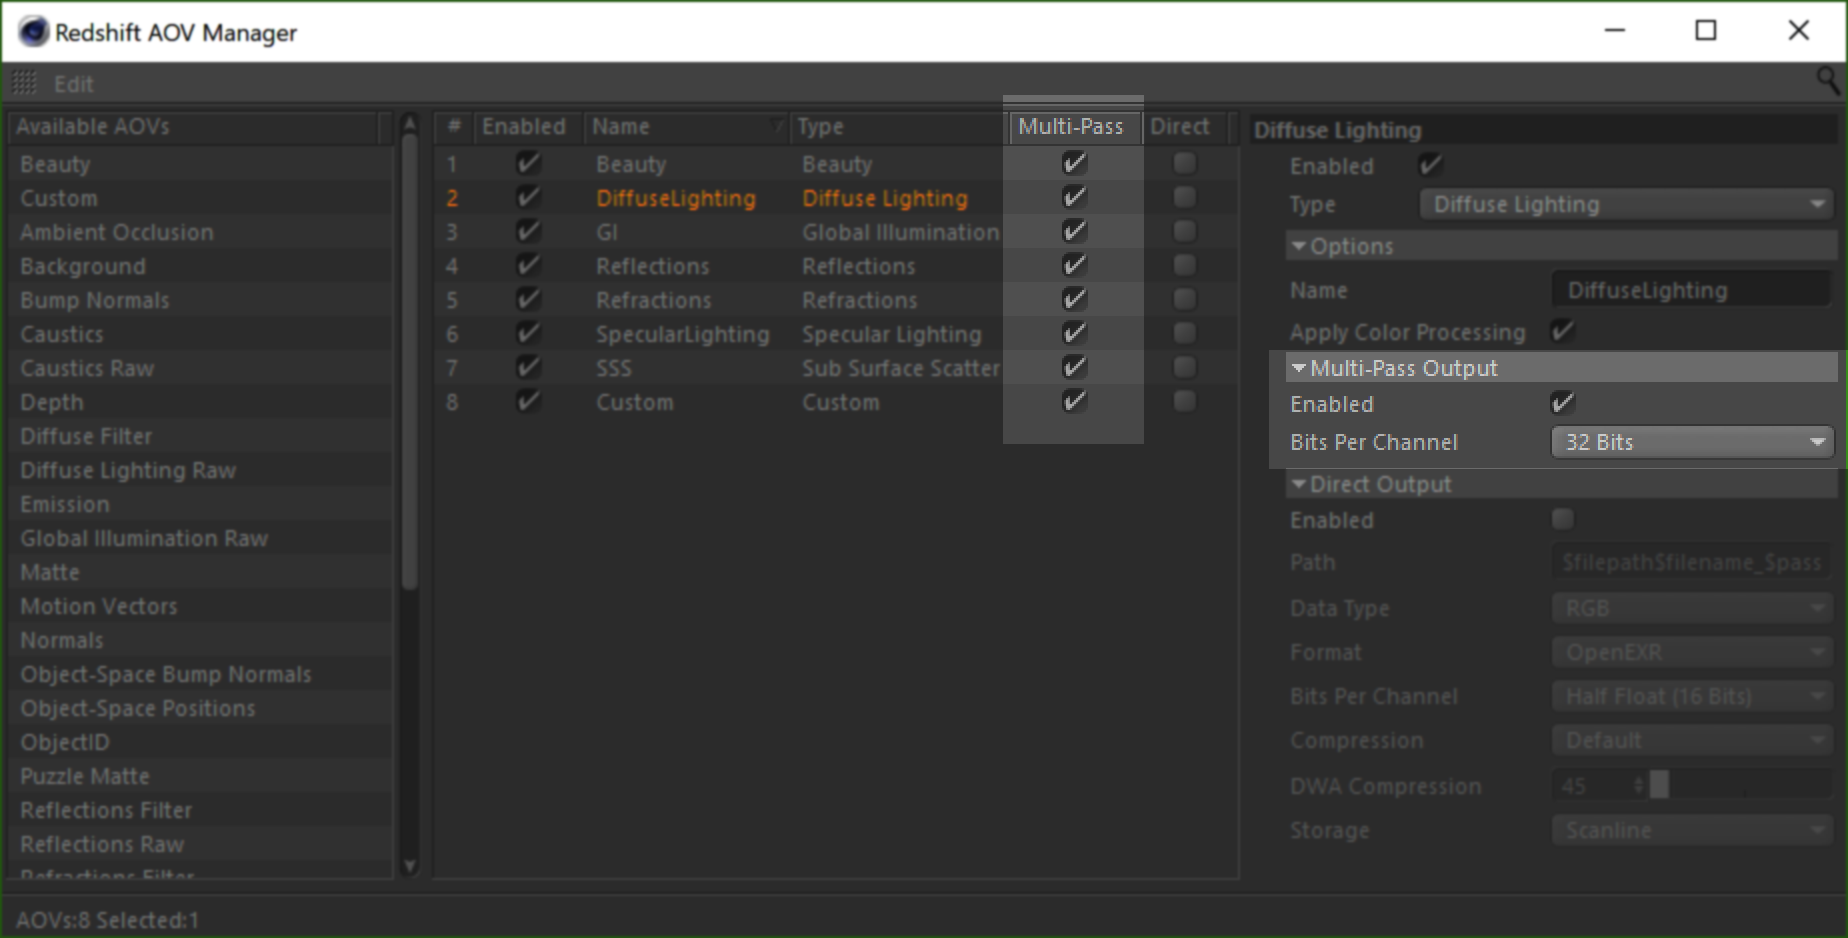Select the SSS row name in AOV table
Viewport: 1848px width, 938px height.
click(x=614, y=368)
